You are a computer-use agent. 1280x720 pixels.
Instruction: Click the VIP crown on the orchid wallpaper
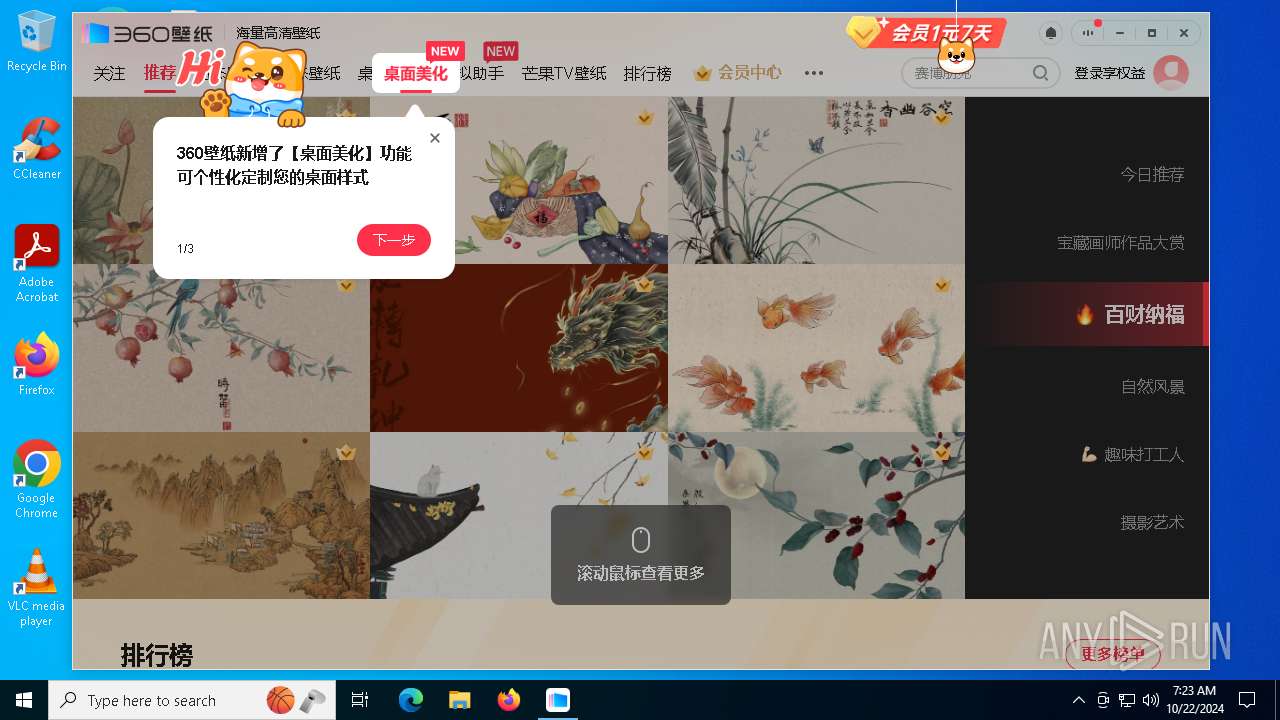(942, 118)
